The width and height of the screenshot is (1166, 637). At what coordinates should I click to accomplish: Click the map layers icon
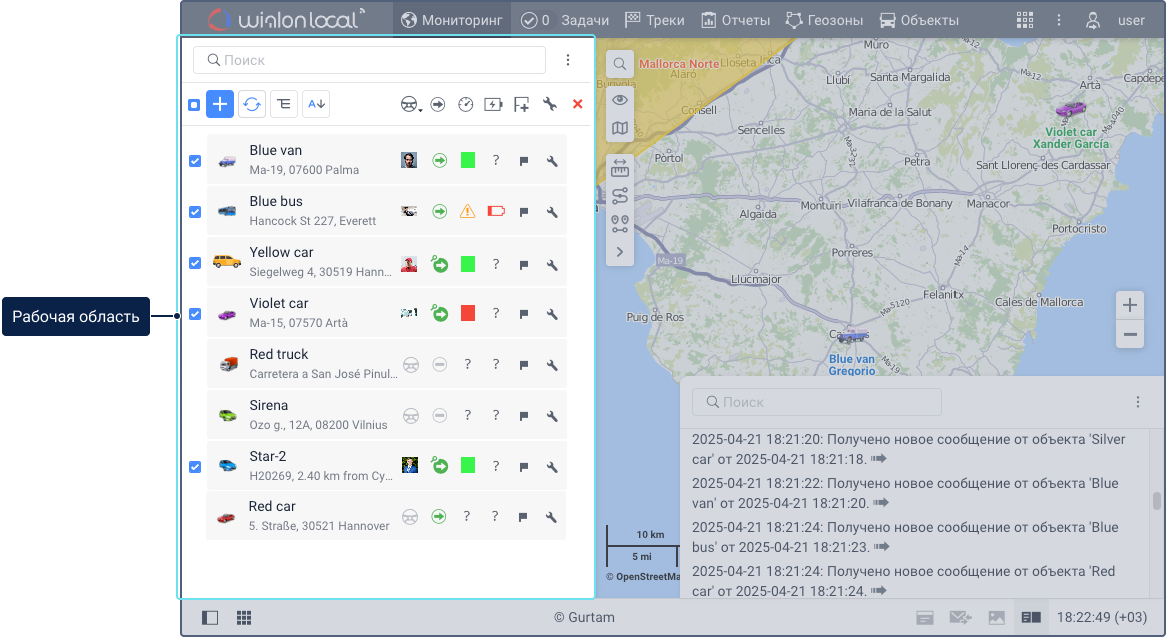click(620, 128)
